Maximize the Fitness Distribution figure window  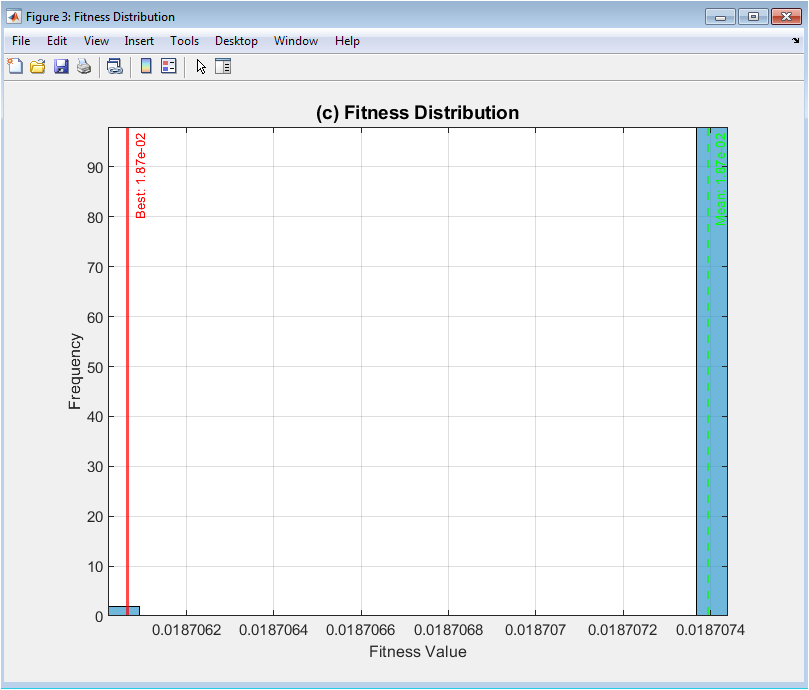[753, 16]
